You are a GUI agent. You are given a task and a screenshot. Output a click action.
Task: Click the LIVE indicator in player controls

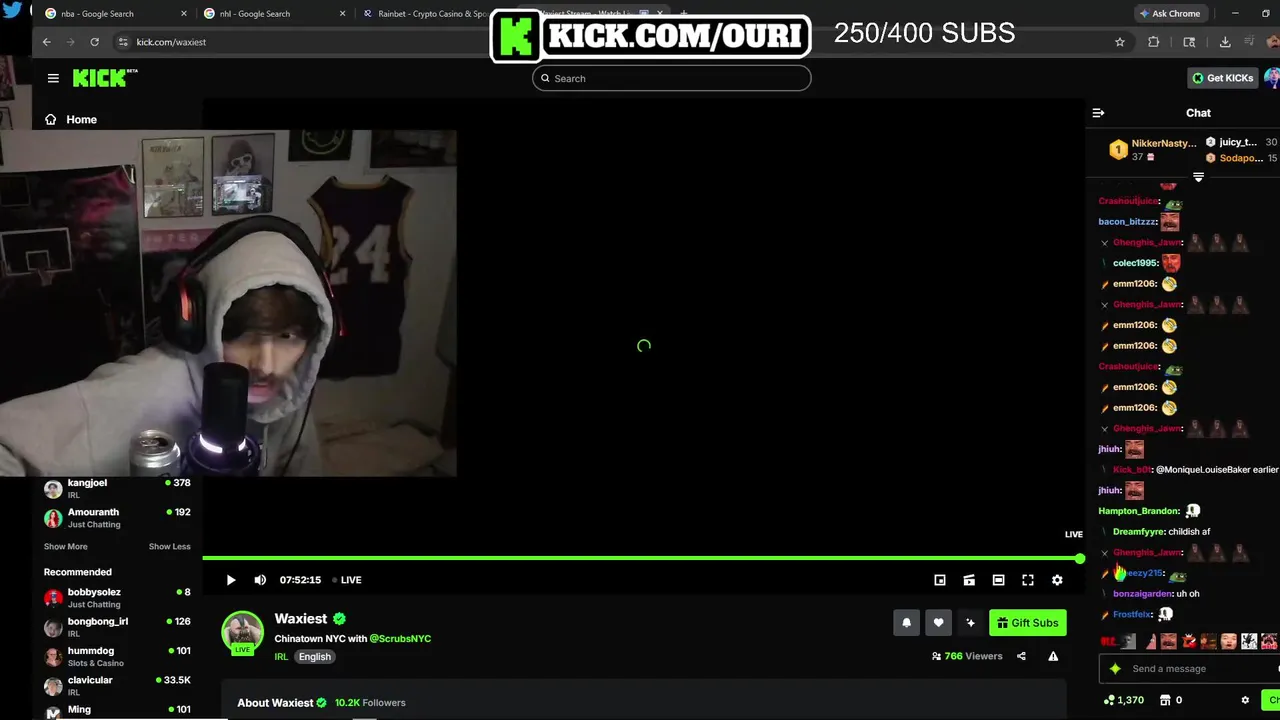(x=347, y=580)
